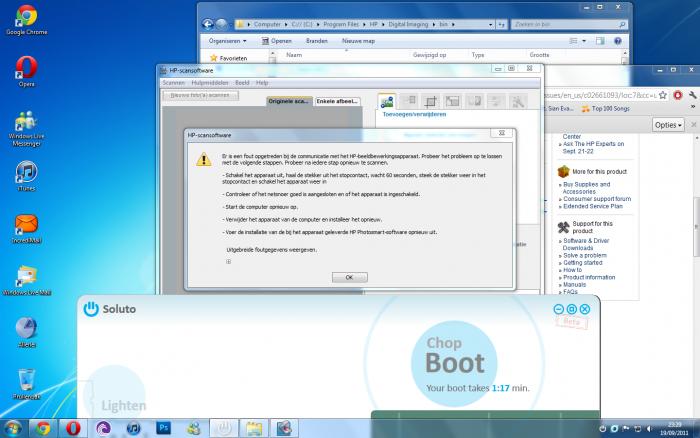Refresh the Explorer folder via address bar icon
The image size is (700, 438).
[x=501, y=25]
